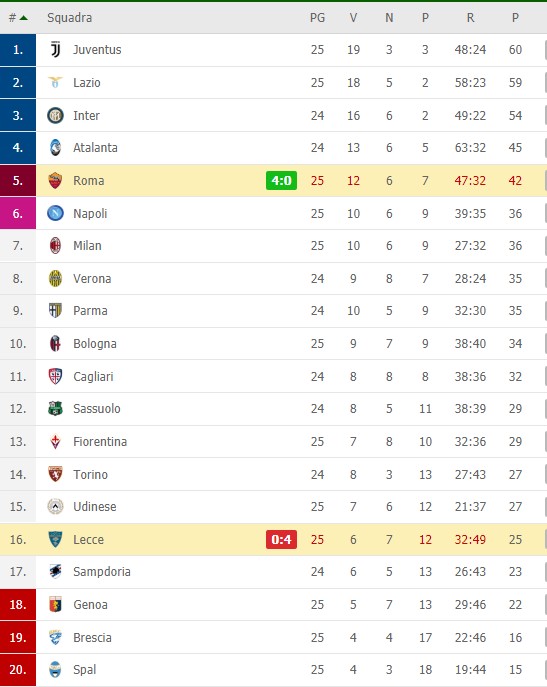Screen dimensions: 547x687
Task: Click the Genoa club crest icon
Action: pos(55,605)
